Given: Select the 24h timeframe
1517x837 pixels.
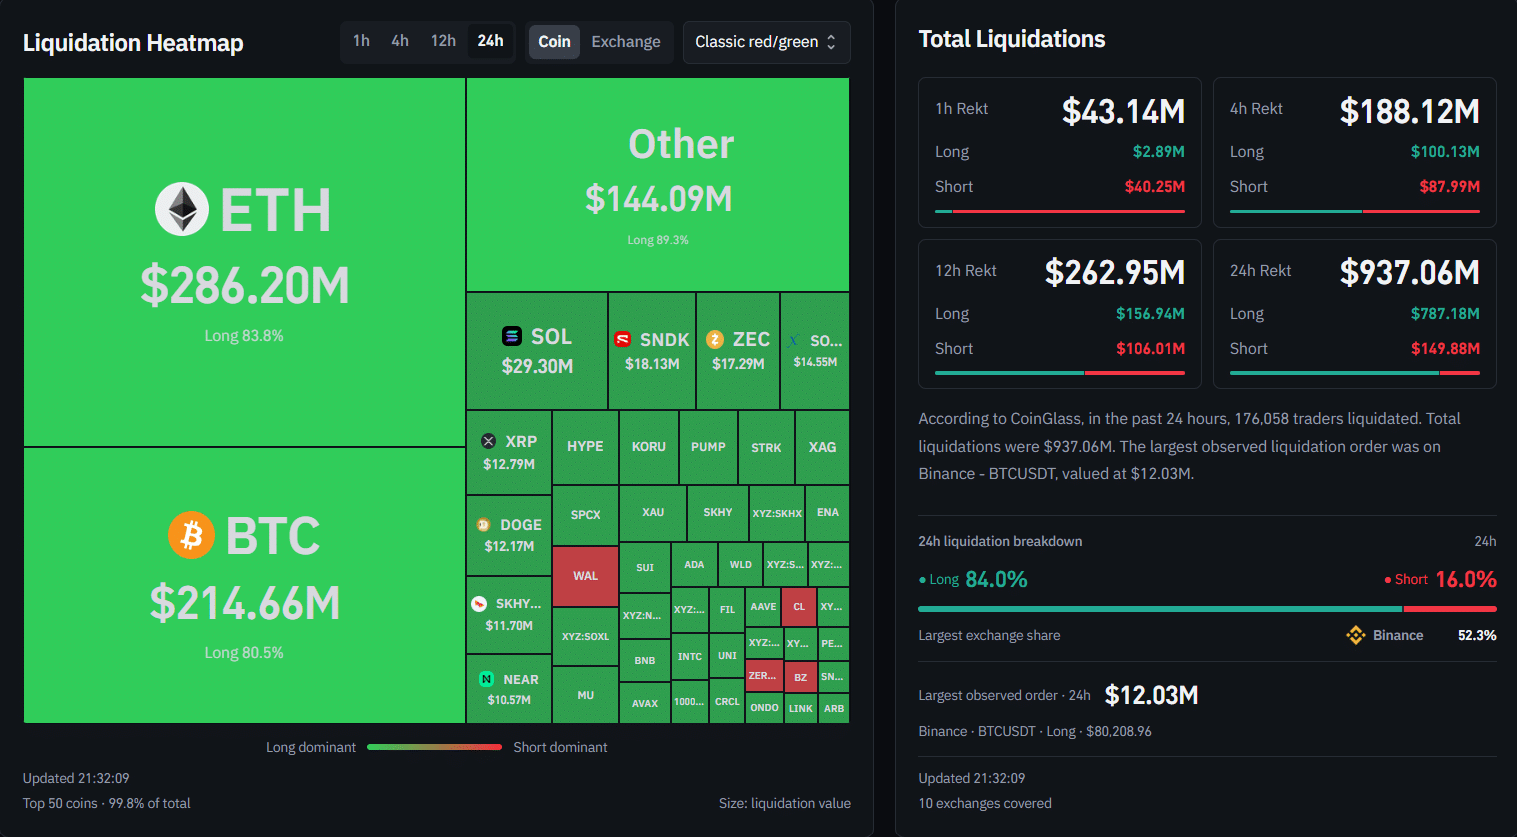Looking at the screenshot, I should pos(490,41).
